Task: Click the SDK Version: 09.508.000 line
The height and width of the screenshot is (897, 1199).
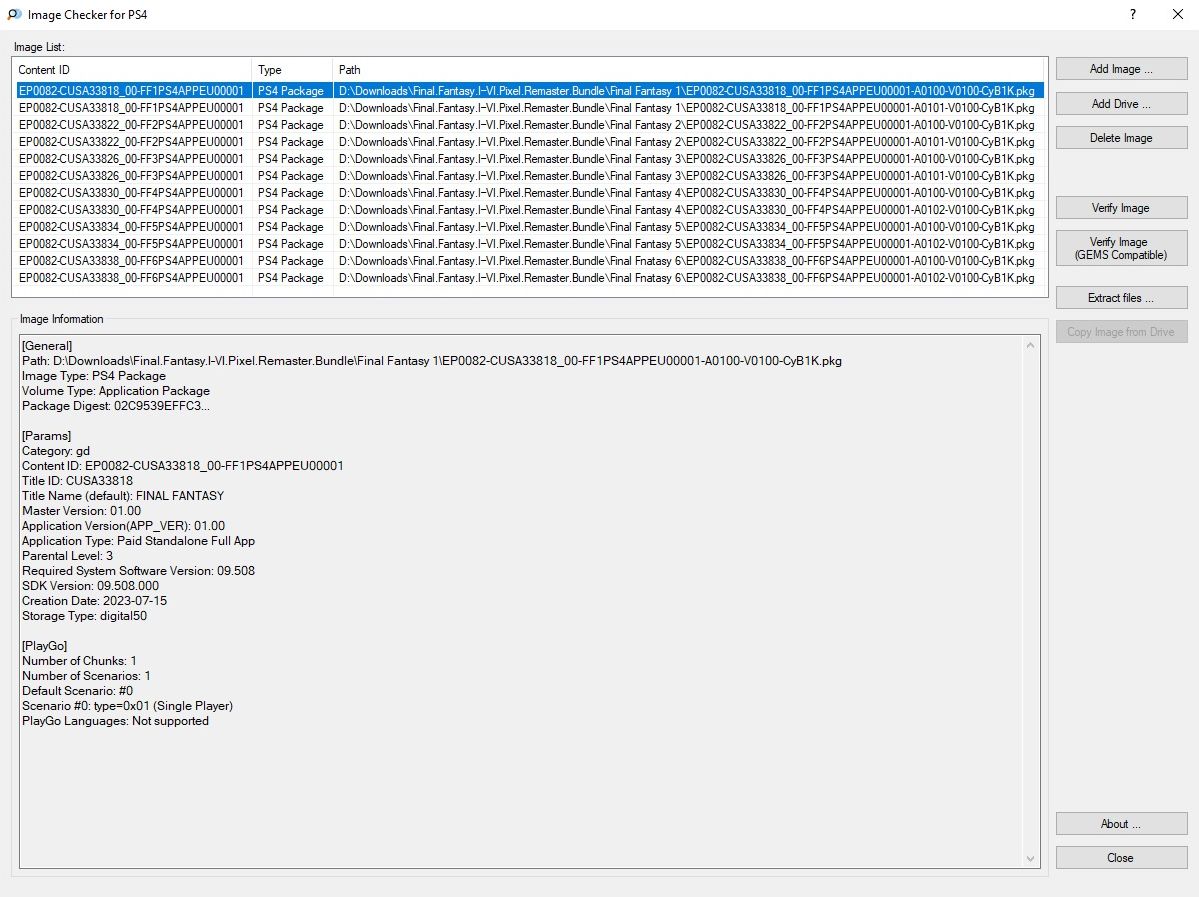Action: 90,586
